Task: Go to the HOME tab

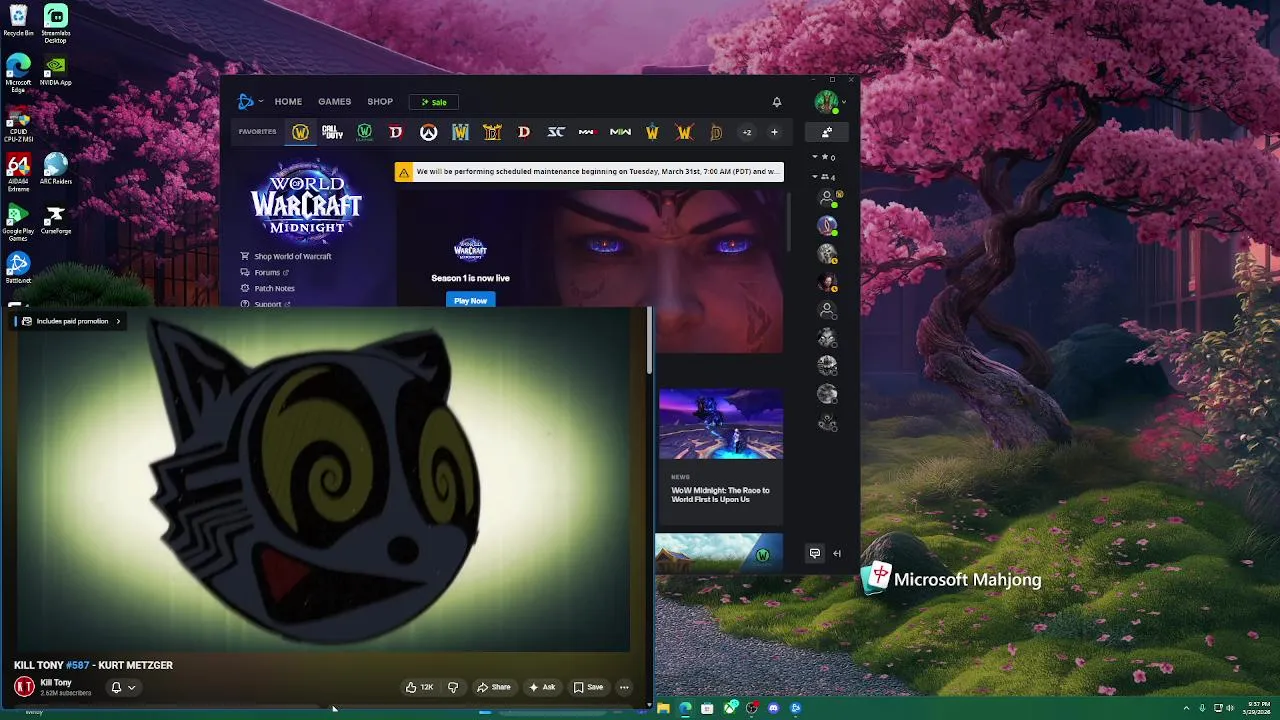Action: (288, 101)
